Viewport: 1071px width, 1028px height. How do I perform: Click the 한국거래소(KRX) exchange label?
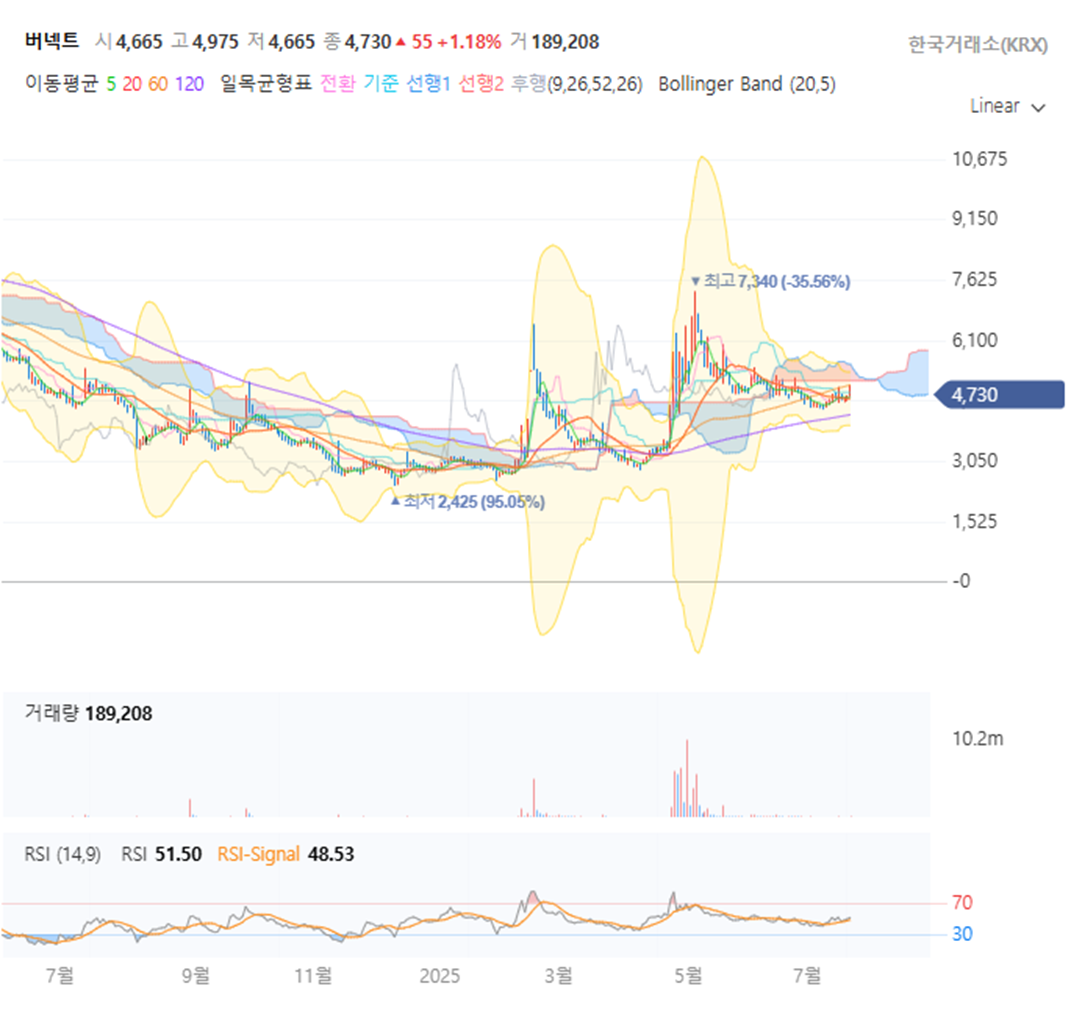(x=977, y=44)
